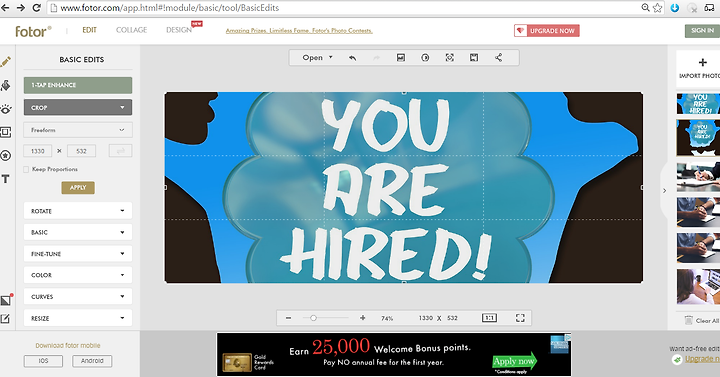Select the last thumbnail of woman at laptop
Image resolution: width=720 pixels, height=377 pixels.
tap(698, 287)
